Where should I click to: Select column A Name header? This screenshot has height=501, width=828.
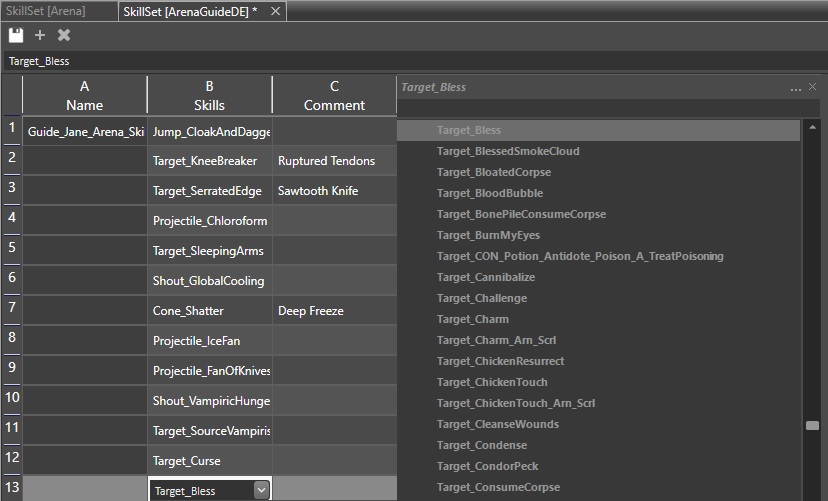pos(84,95)
